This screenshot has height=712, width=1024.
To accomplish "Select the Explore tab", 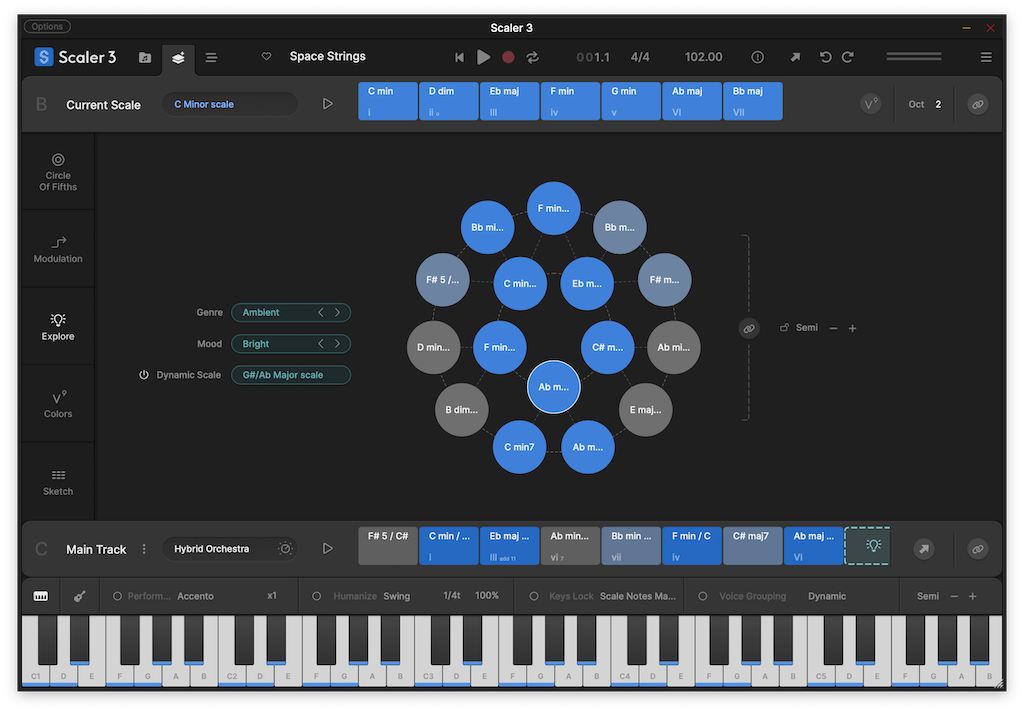I will [58, 326].
